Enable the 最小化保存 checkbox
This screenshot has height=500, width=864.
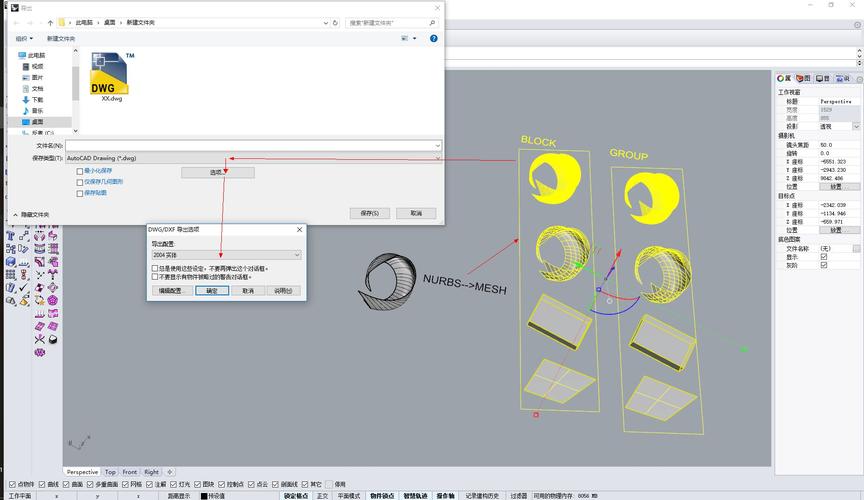point(80,171)
